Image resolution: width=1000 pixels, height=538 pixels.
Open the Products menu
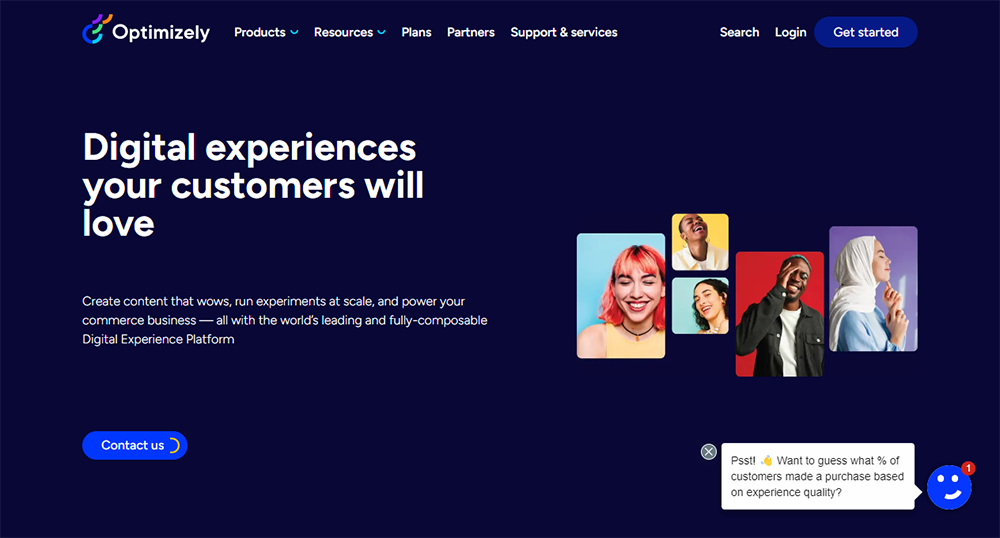(x=260, y=32)
